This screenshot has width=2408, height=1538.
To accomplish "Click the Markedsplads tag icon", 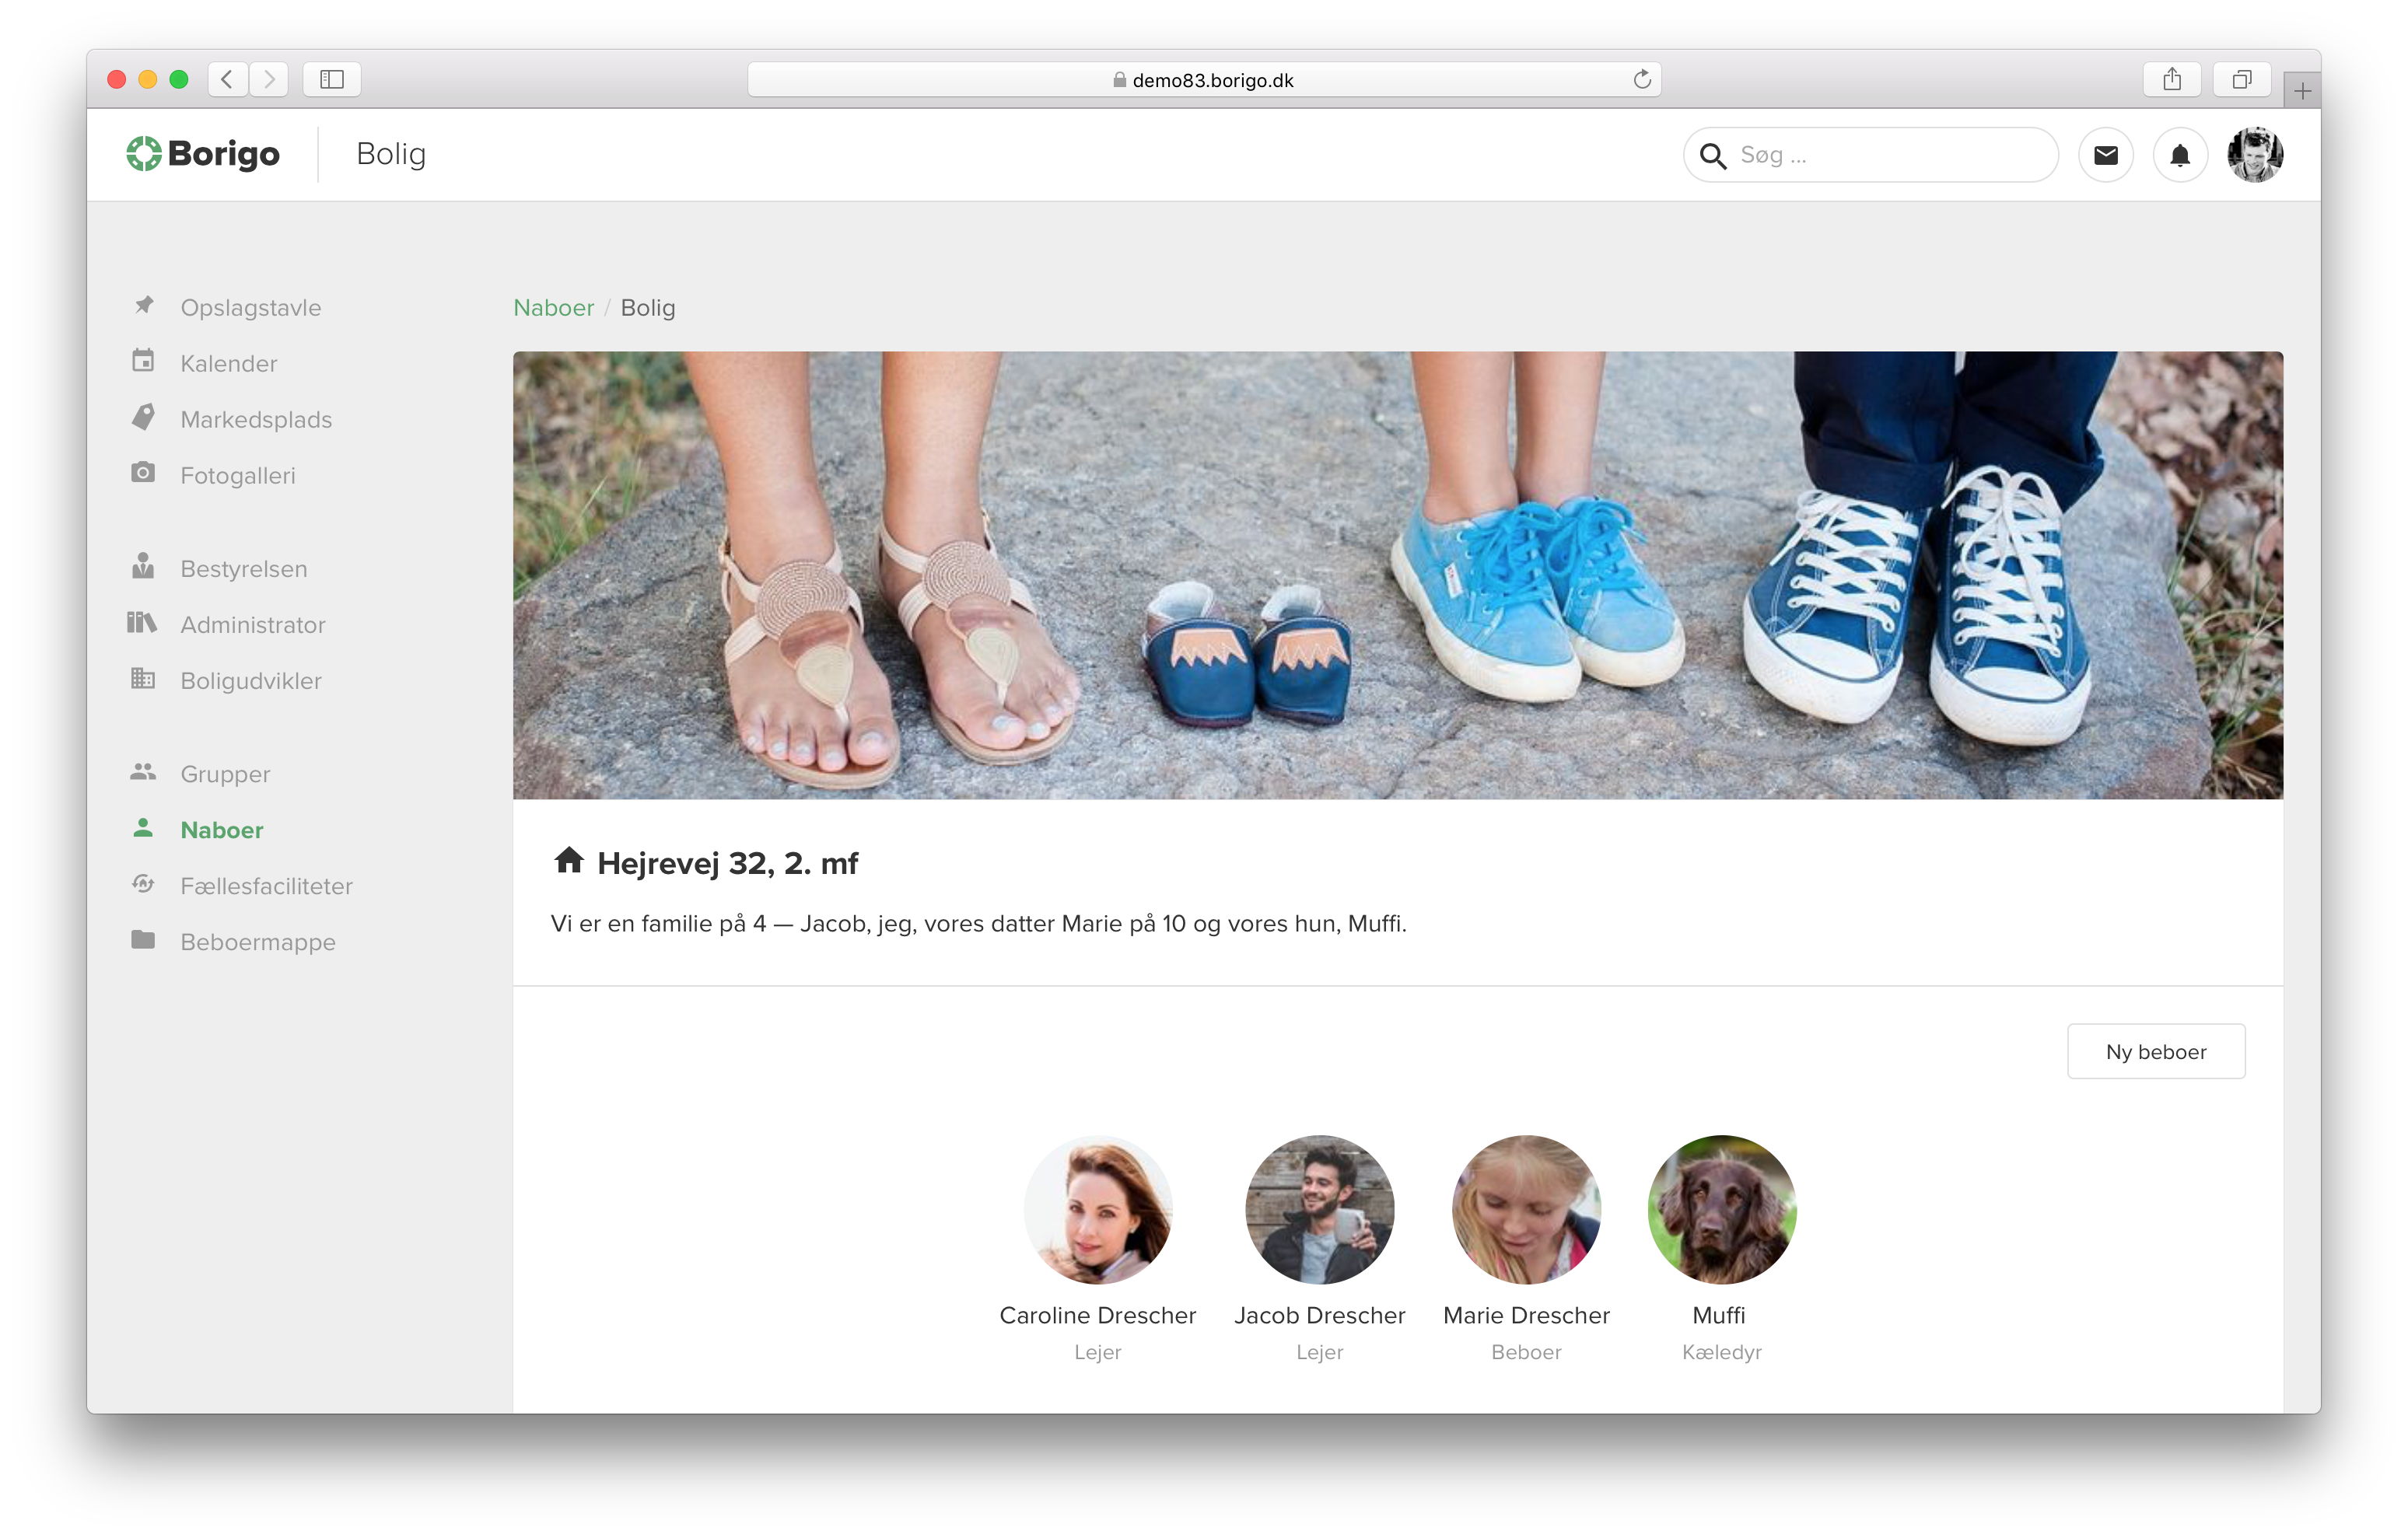I will (143, 417).
